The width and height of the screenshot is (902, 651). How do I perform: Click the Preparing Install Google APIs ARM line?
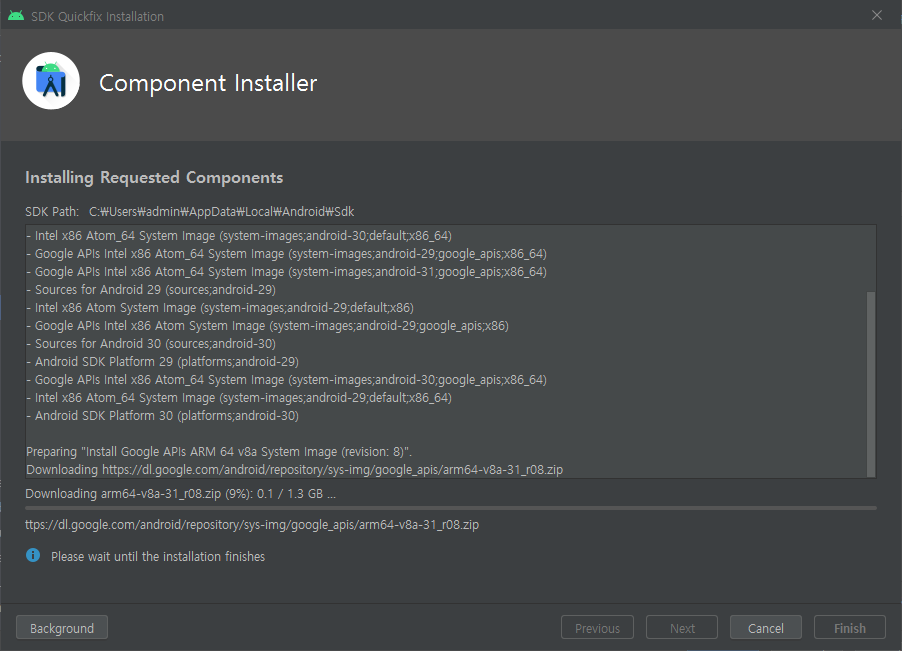tap(219, 451)
